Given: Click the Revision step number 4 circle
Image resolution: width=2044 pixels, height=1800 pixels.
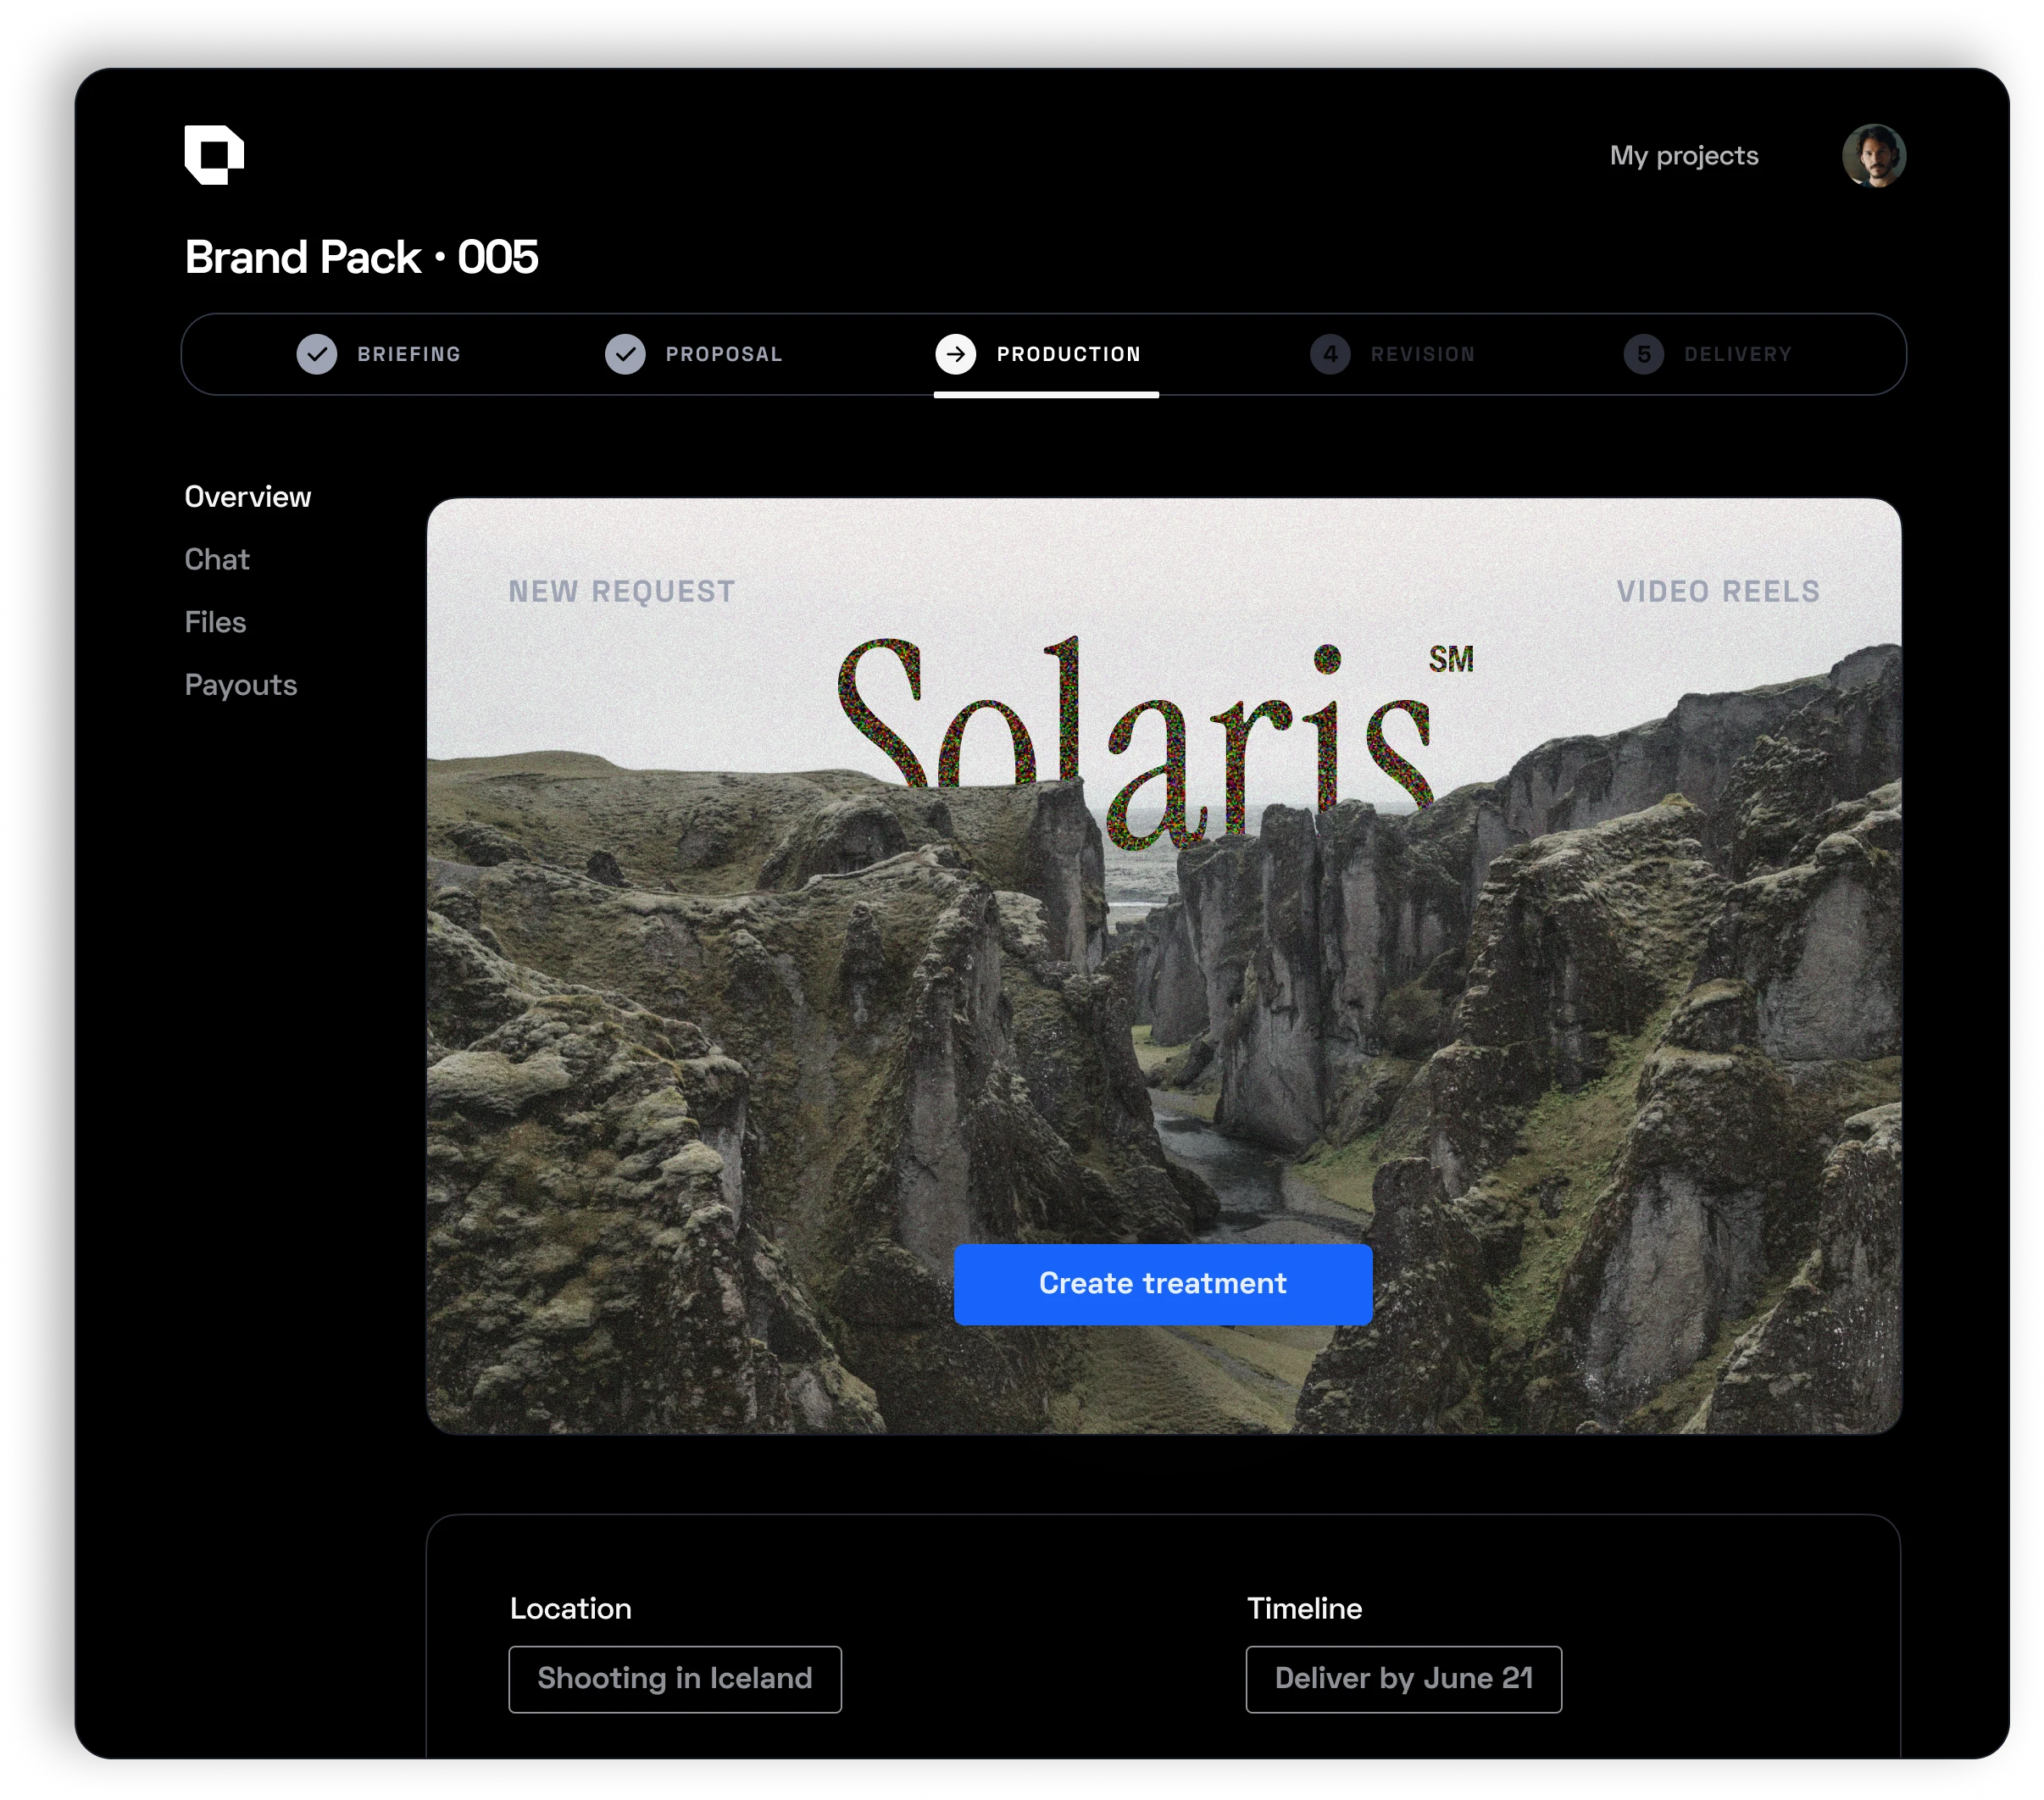Looking at the screenshot, I should [x=1329, y=354].
